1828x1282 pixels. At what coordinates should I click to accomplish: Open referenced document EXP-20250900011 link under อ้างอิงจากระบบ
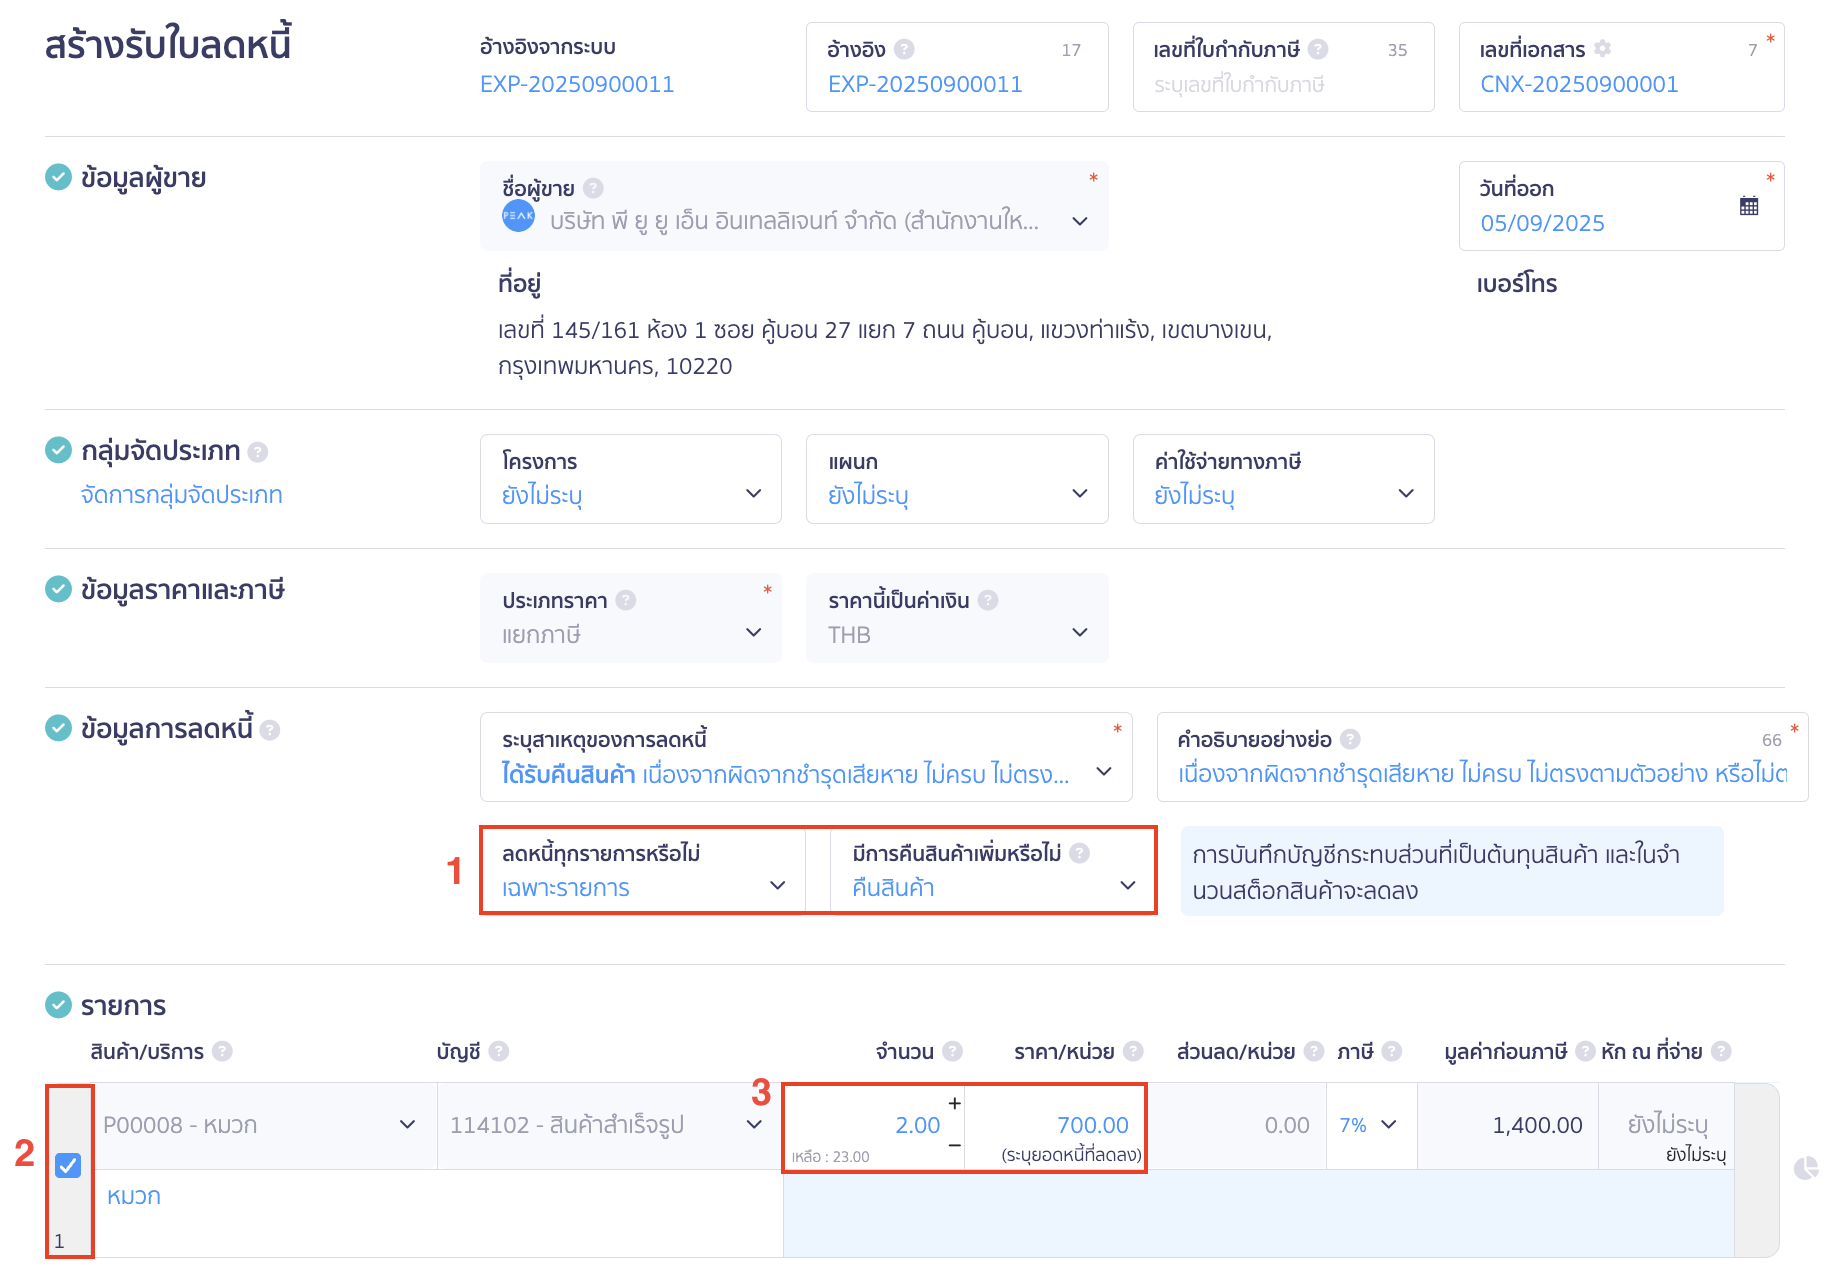(577, 84)
